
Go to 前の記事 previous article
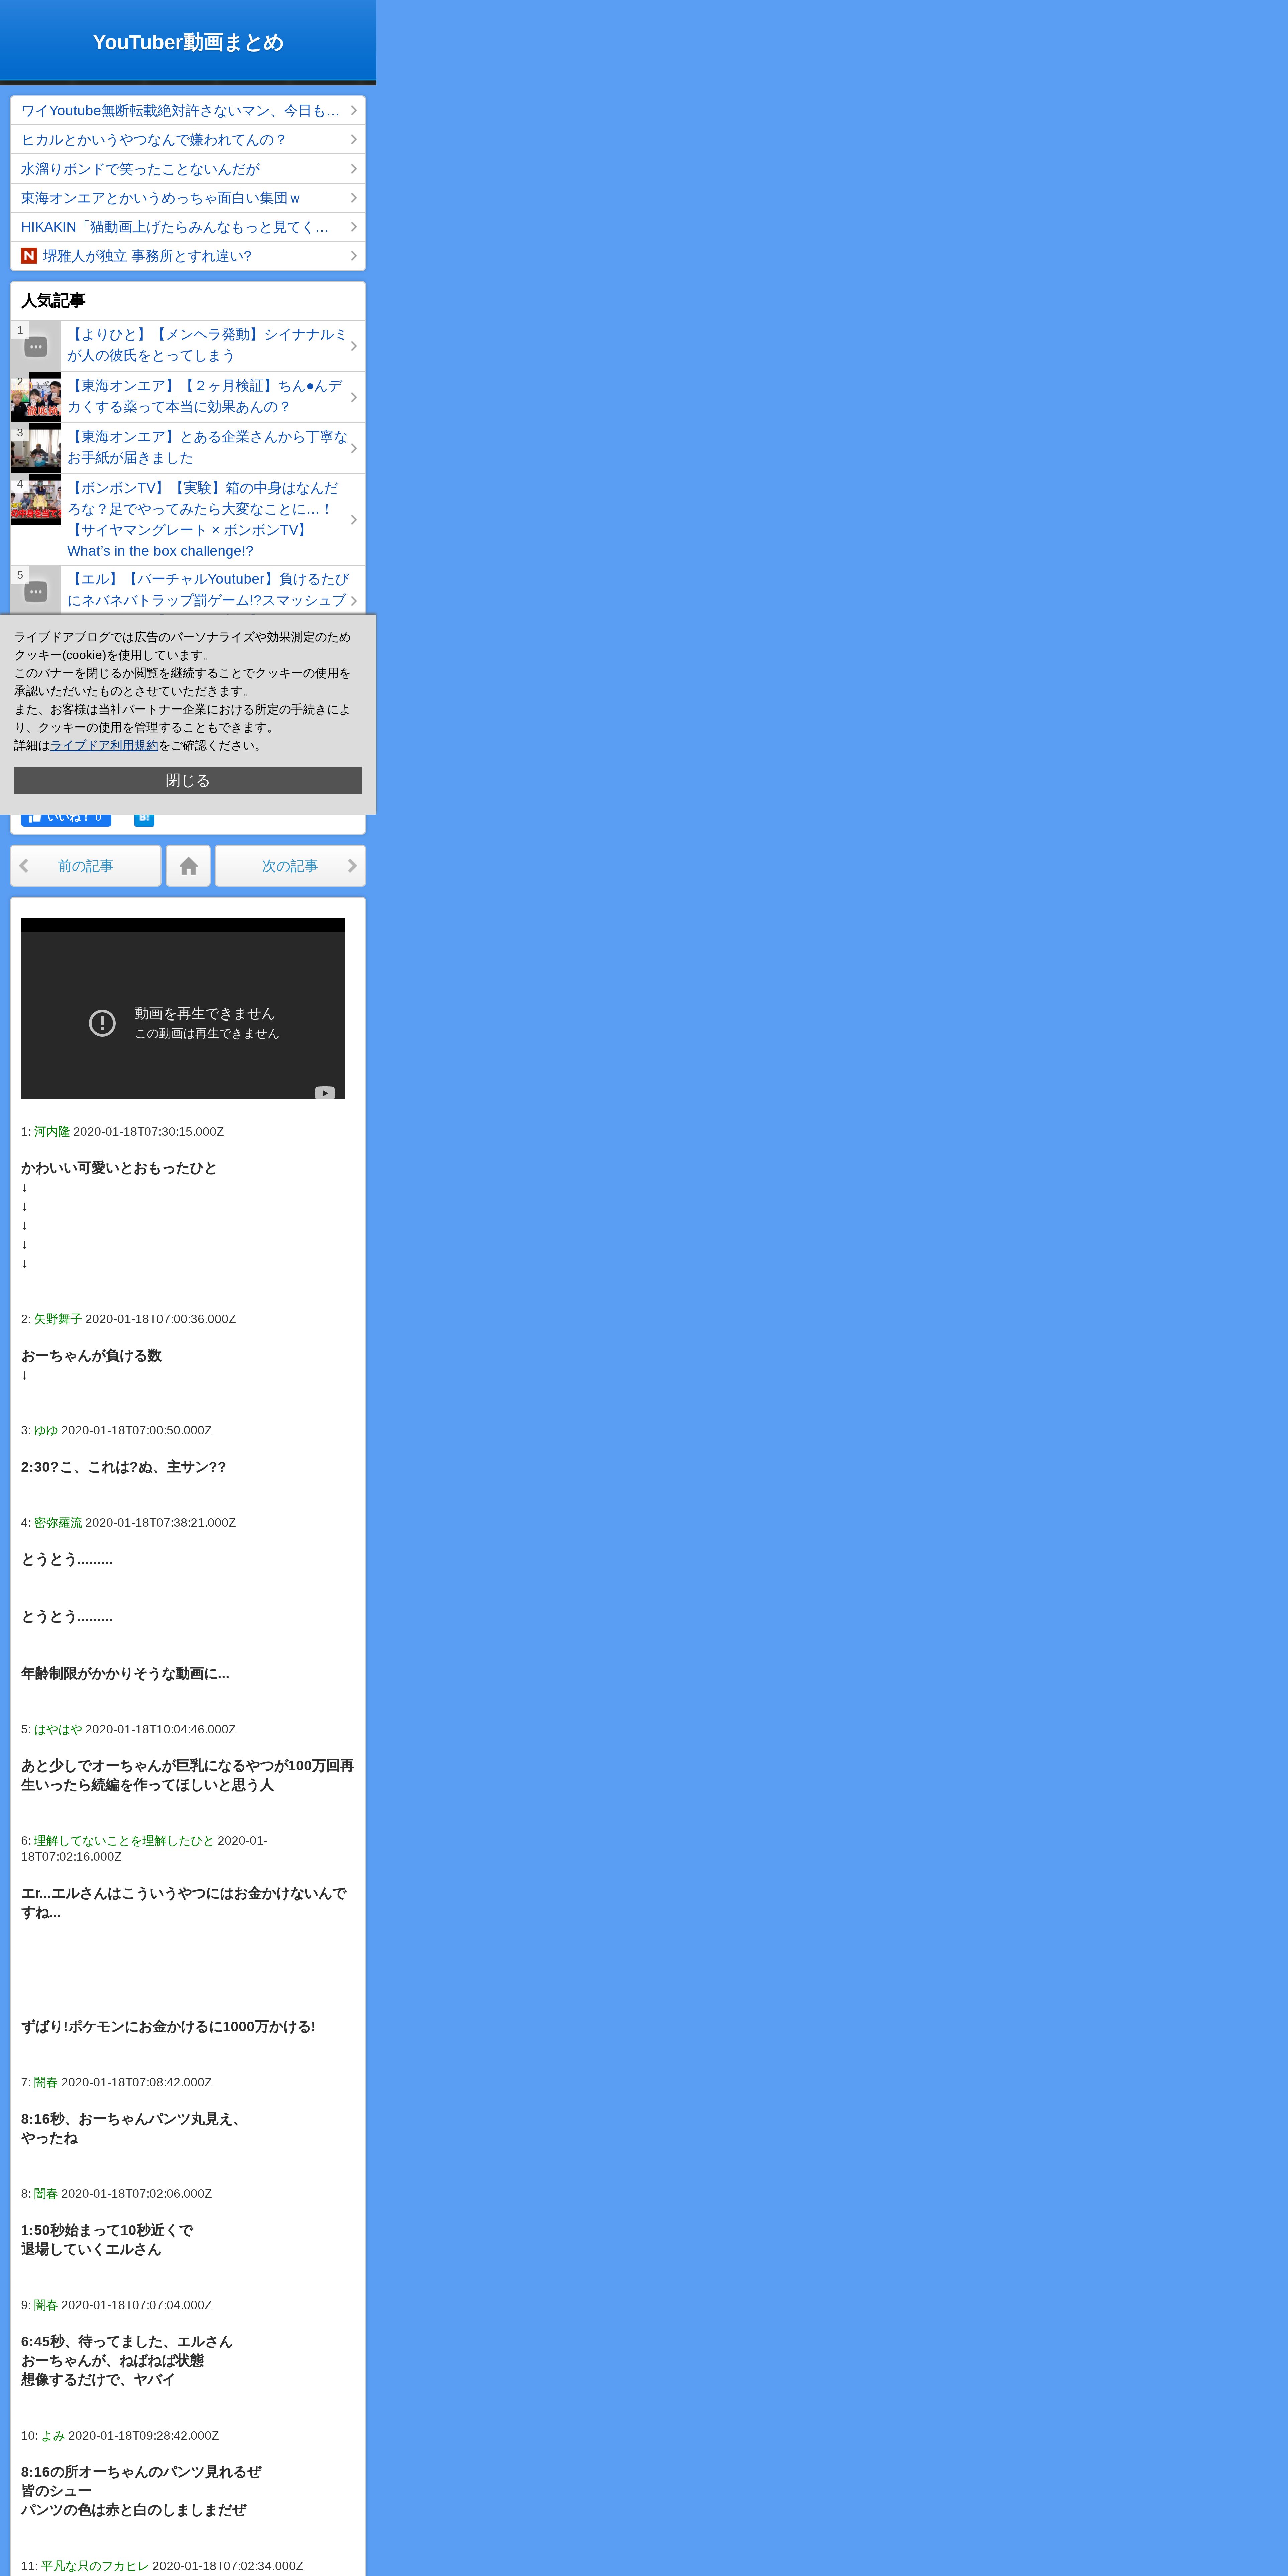click(x=86, y=866)
